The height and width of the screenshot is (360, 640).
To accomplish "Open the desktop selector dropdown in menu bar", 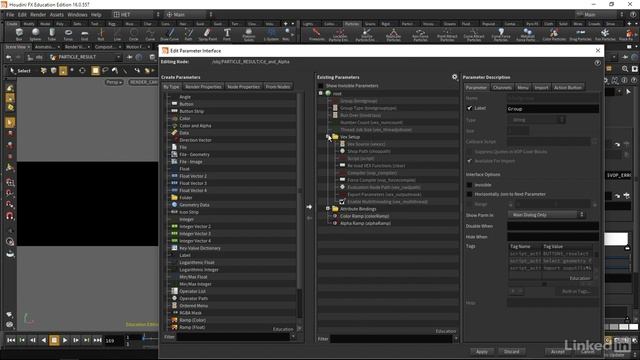I will click(137, 14).
